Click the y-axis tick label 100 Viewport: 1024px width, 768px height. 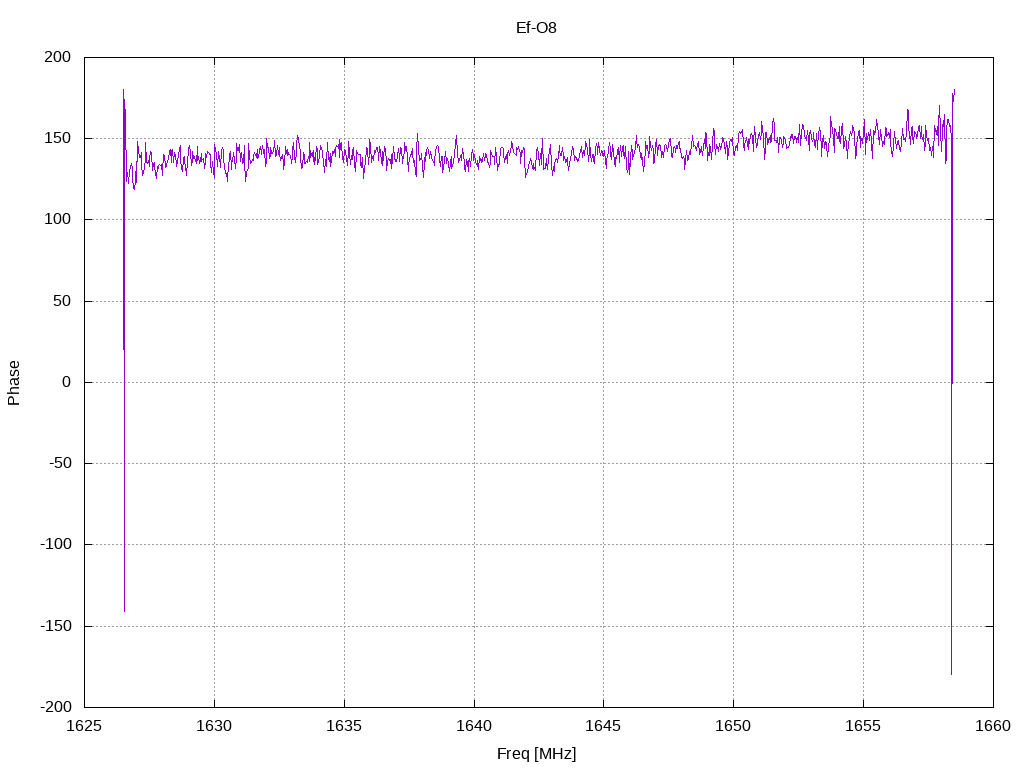coord(57,219)
